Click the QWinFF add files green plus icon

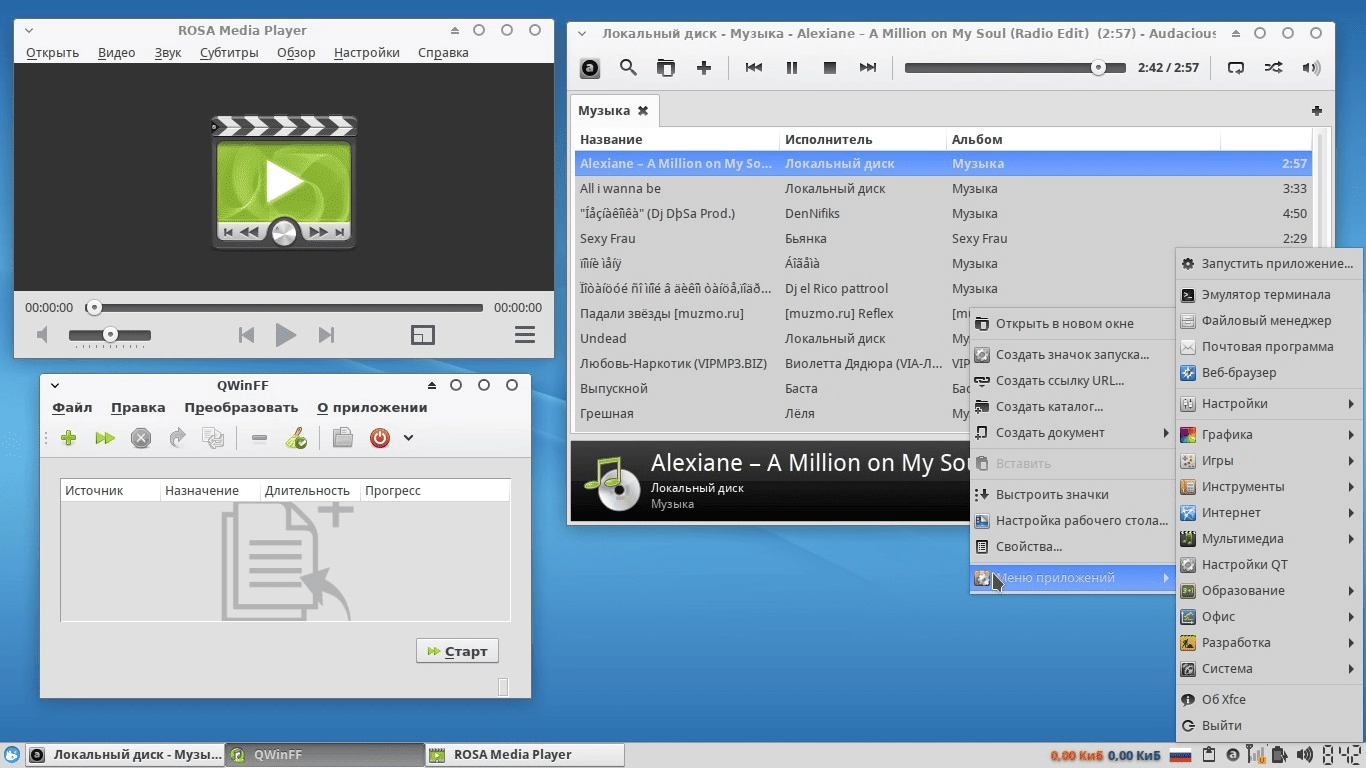point(68,438)
